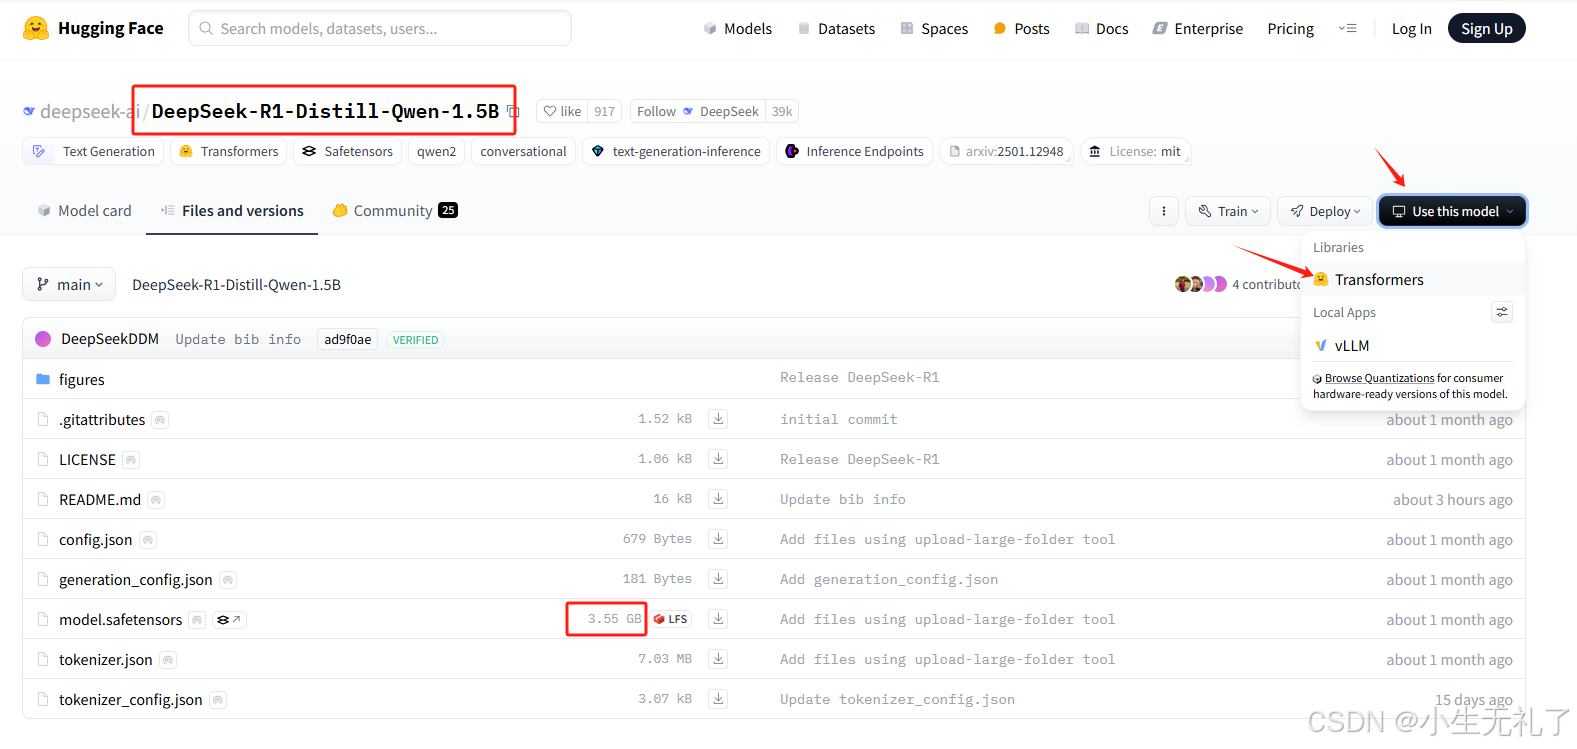Open the Pricing page

pos(1290,28)
